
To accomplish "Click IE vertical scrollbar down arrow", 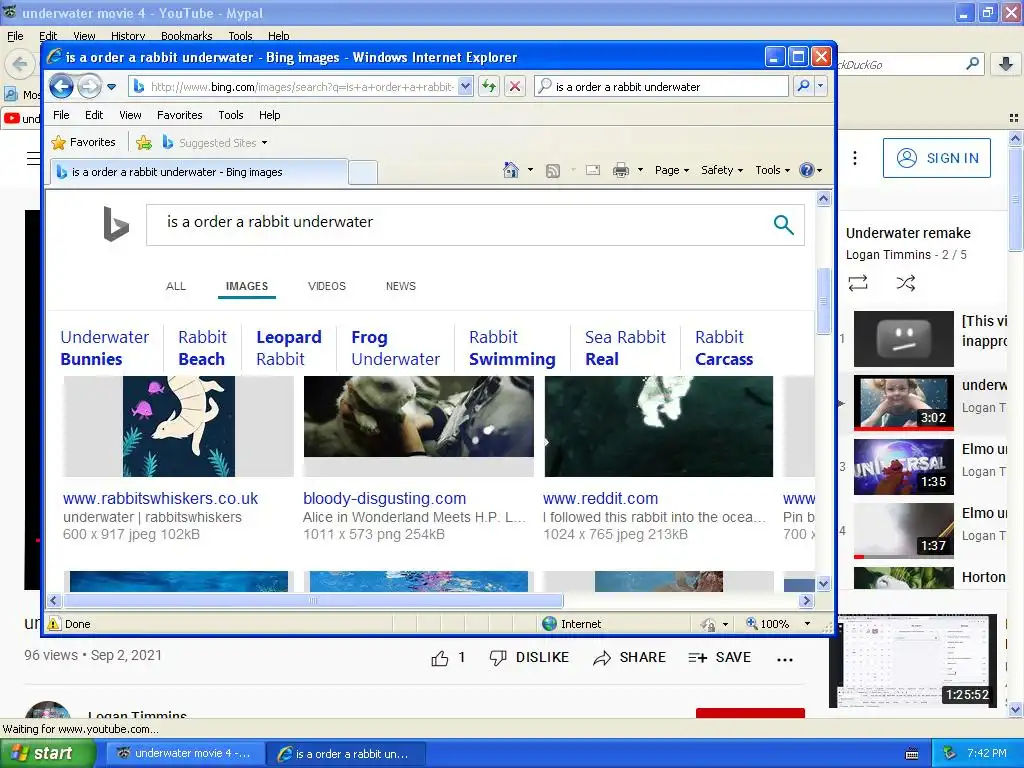I will 824,584.
